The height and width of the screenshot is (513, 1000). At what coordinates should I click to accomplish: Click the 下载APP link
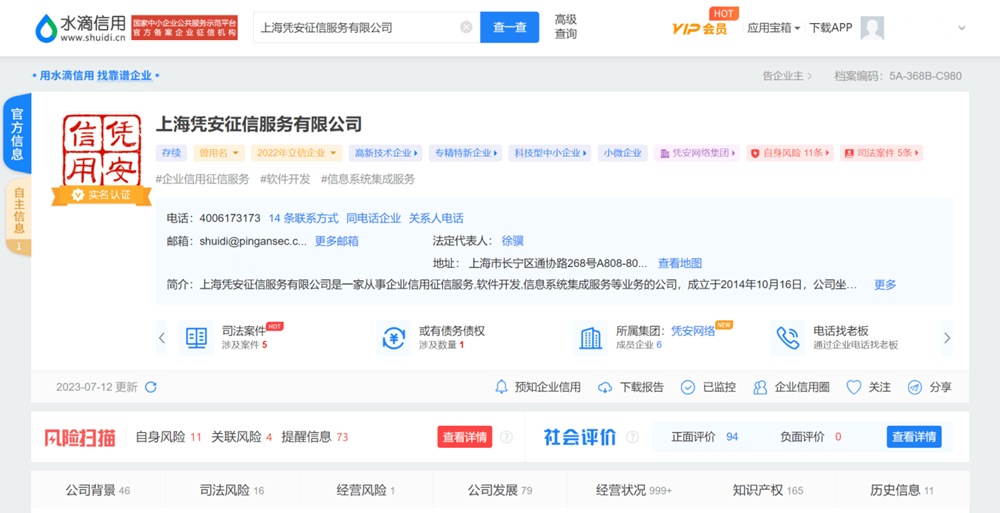coord(830,28)
